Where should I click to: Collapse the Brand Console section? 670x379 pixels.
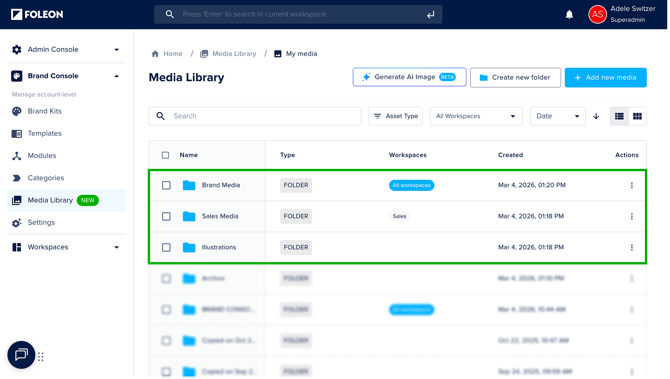tap(117, 76)
